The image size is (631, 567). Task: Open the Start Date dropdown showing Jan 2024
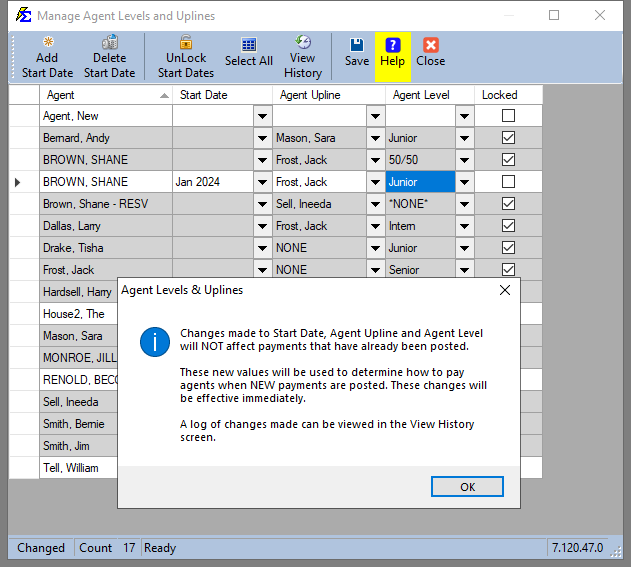click(262, 182)
